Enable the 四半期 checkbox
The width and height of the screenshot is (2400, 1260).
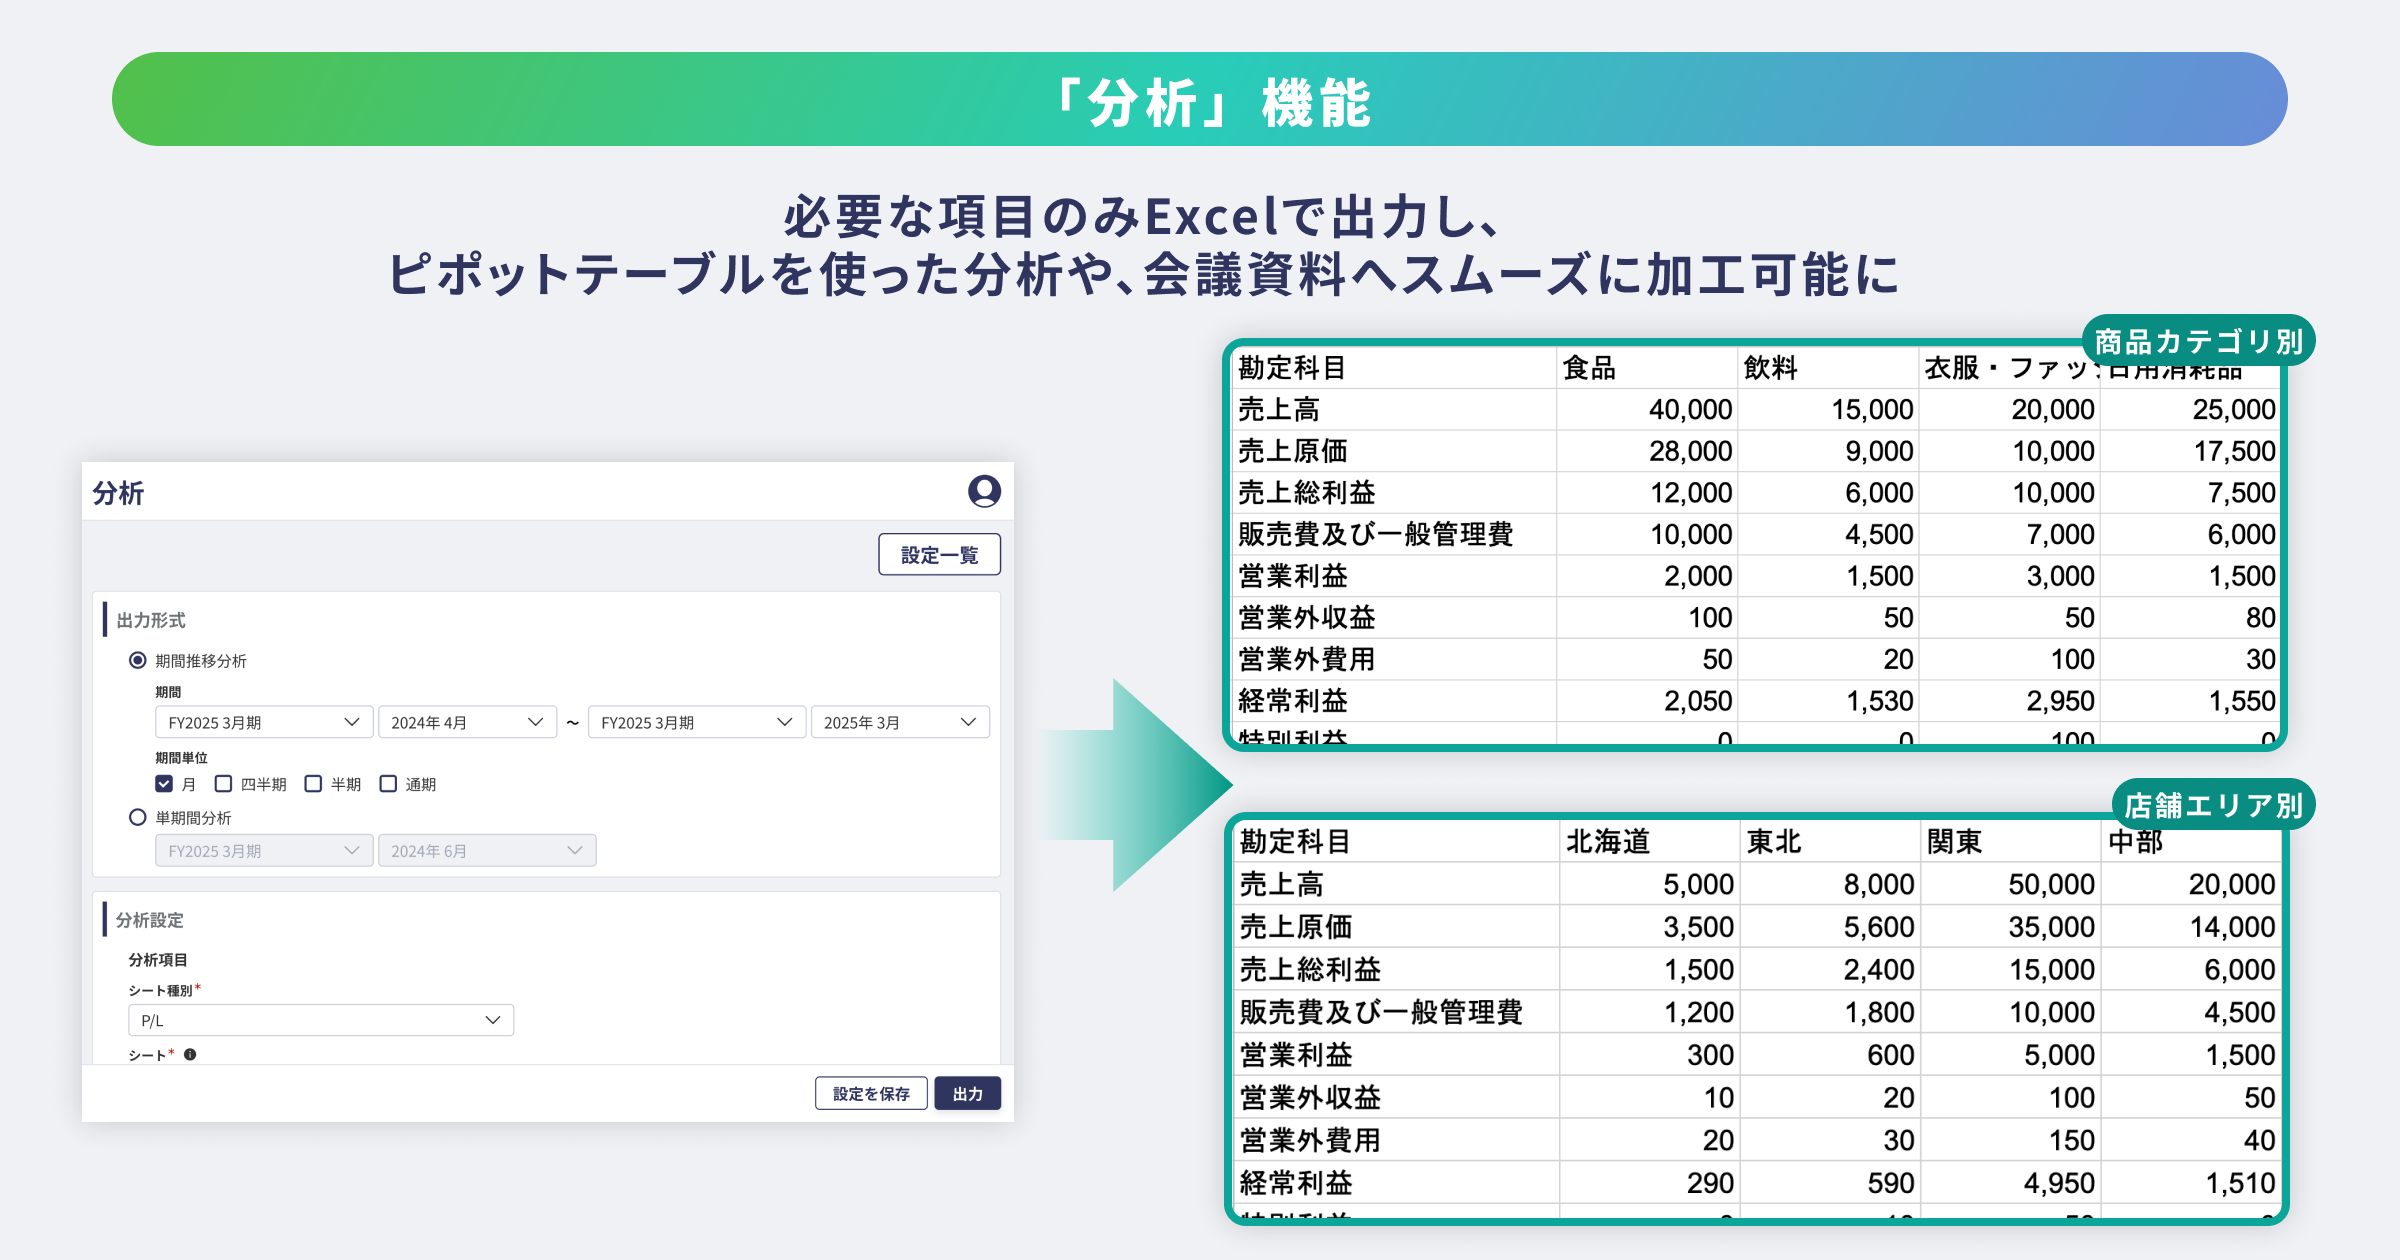224,783
